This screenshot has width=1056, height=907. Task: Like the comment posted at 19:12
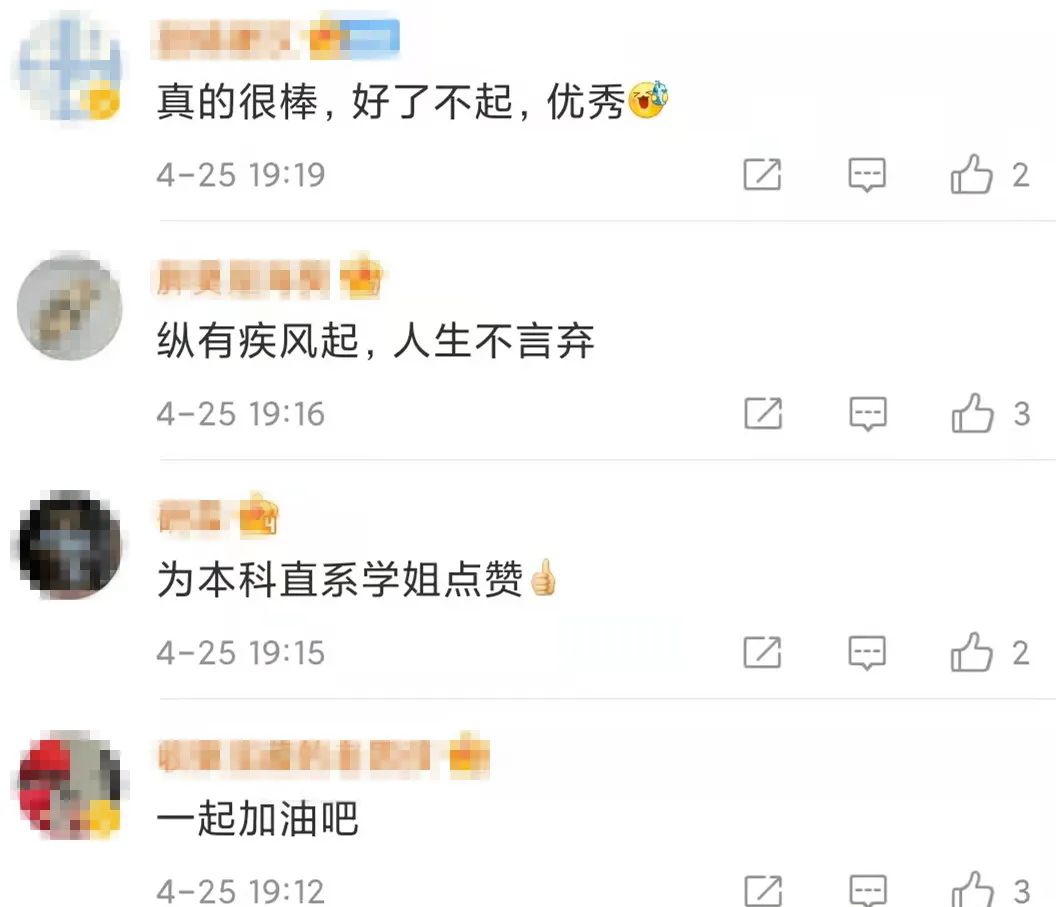click(x=972, y=889)
